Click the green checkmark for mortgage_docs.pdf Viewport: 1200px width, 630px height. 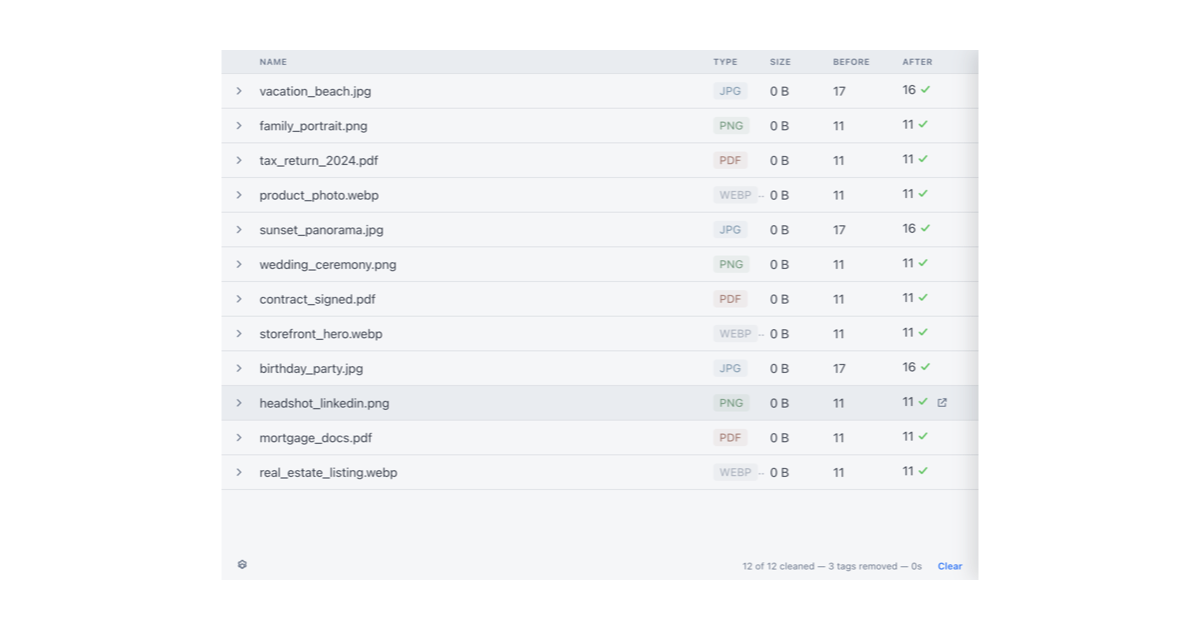pyautogui.click(x=923, y=437)
